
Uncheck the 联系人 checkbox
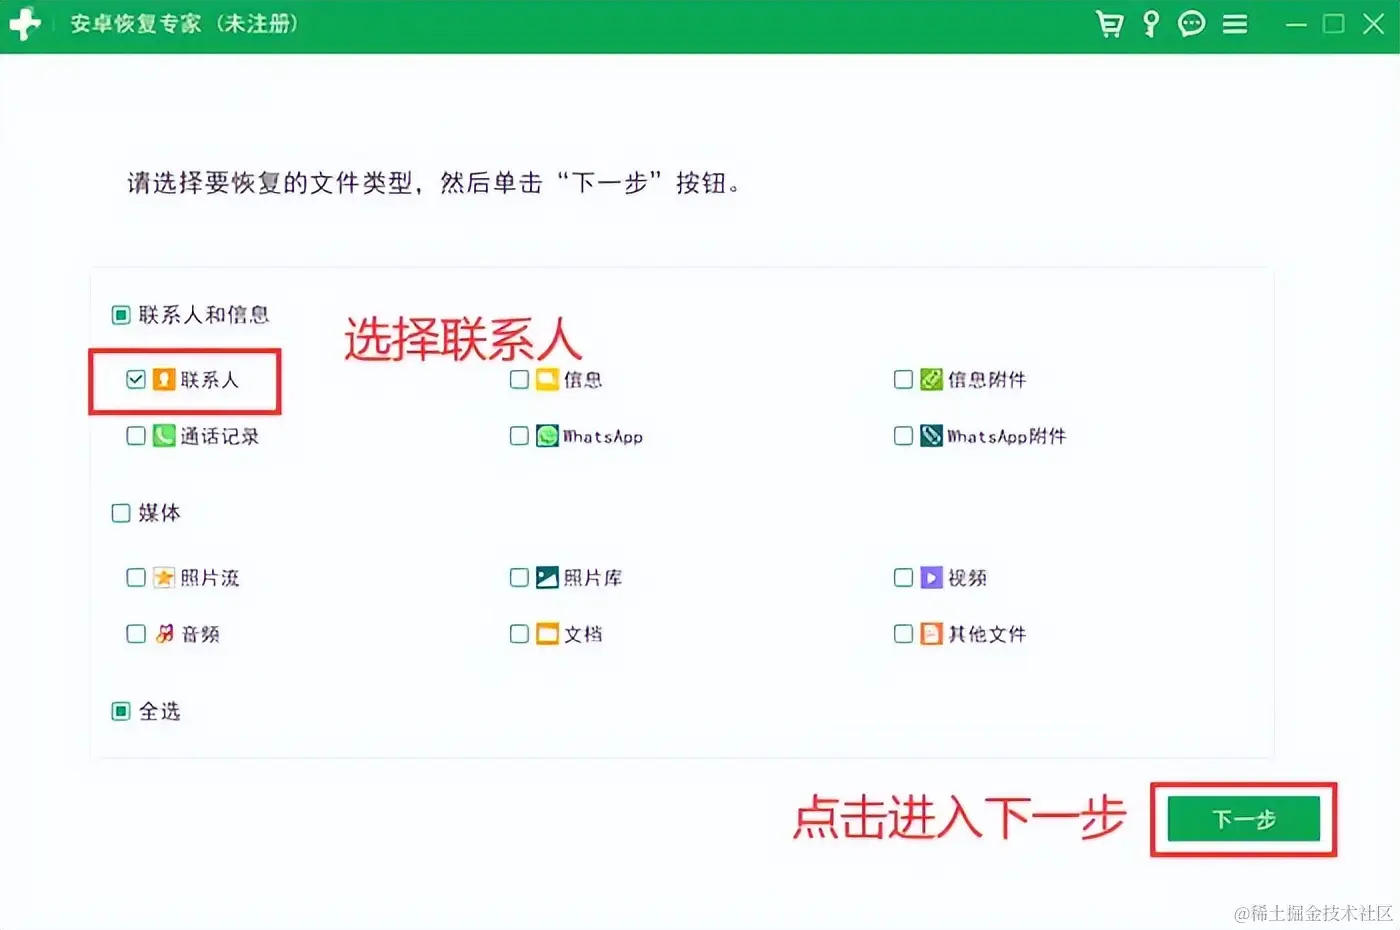136,380
